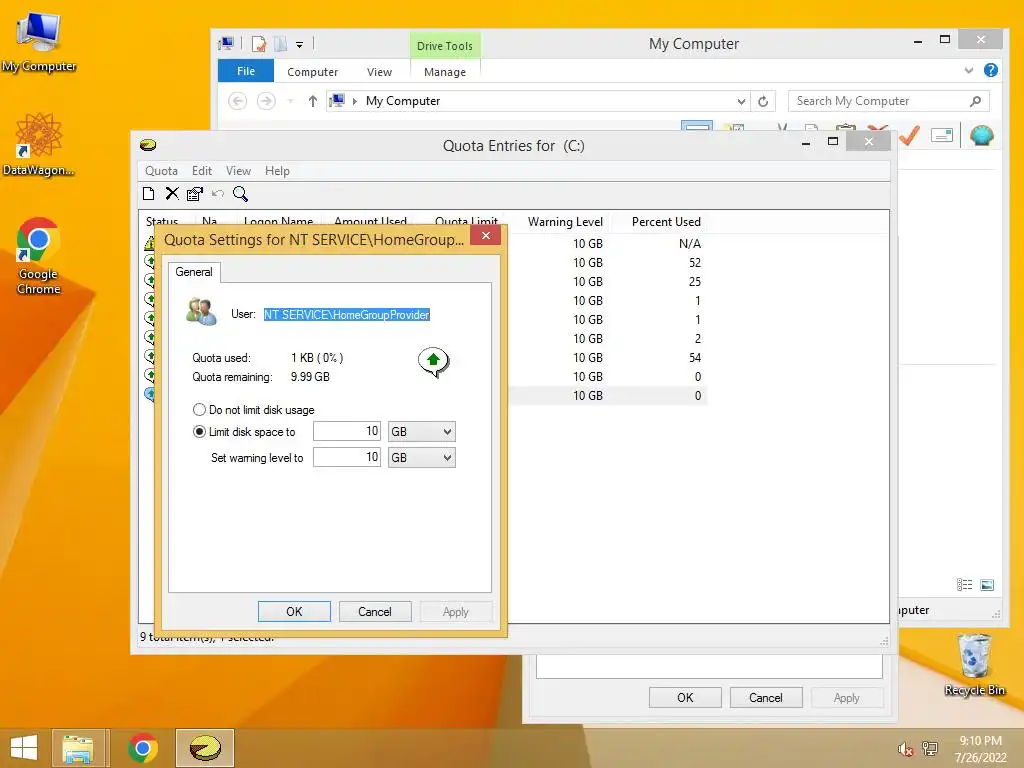Screen dimensions: 1024x768
Task: Expand the ribbon using the chevron
Action: tap(968, 70)
